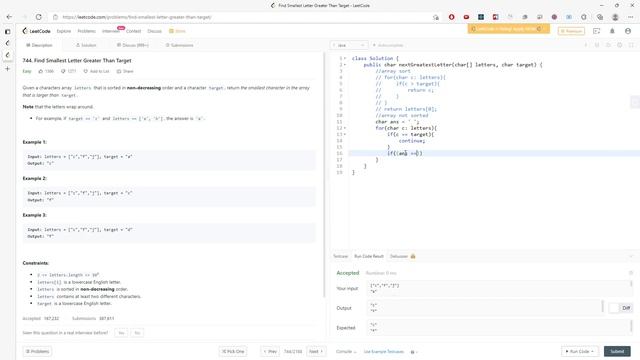Switch to the Description tab
This screenshot has width=640, height=360.
click(x=39, y=45)
